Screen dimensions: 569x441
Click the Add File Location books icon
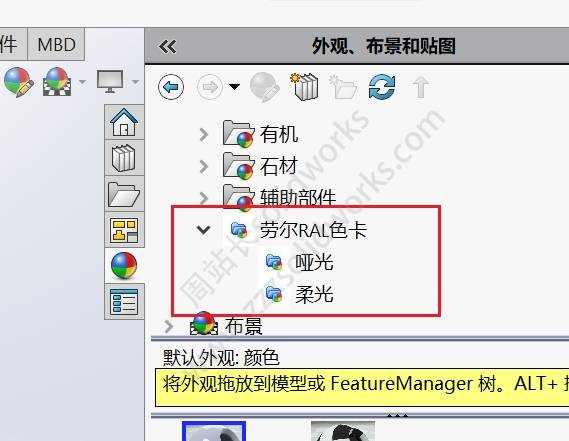coord(305,86)
